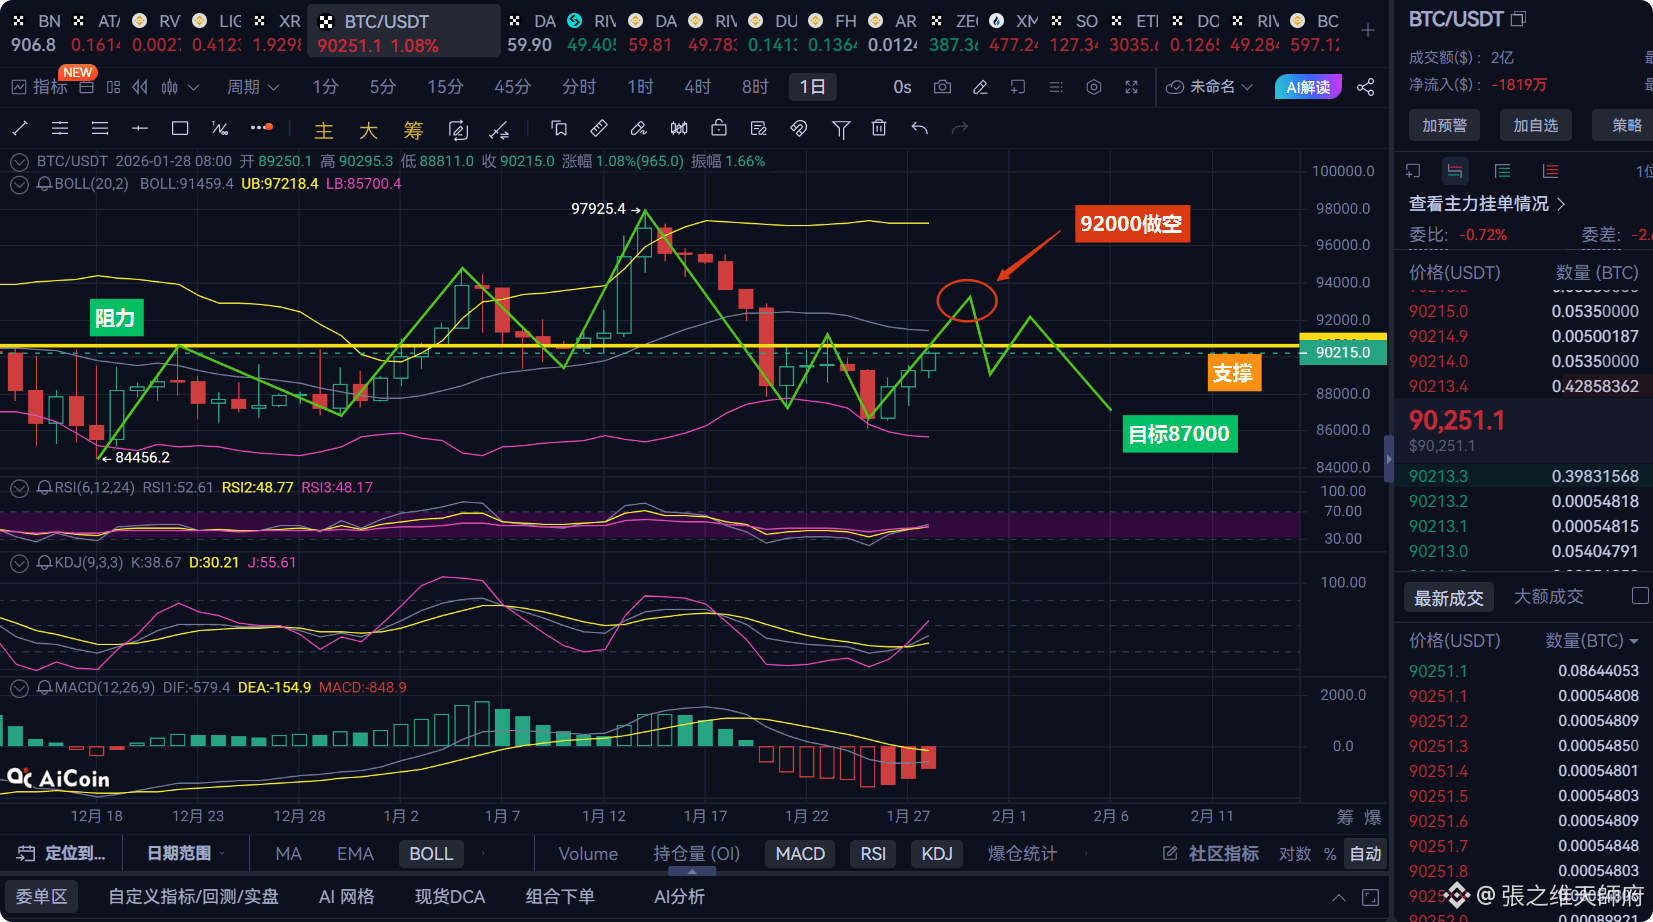Switch to the 最新成交 tab
Image resolution: width=1653 pixels, height=922 pixels.
pos(1448,597)
